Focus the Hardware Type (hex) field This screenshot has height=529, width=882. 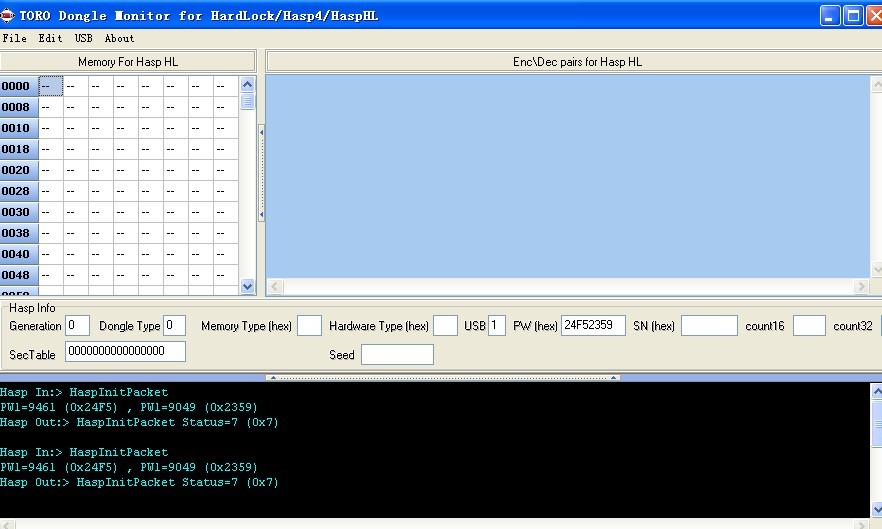click(x=446, y=325)
